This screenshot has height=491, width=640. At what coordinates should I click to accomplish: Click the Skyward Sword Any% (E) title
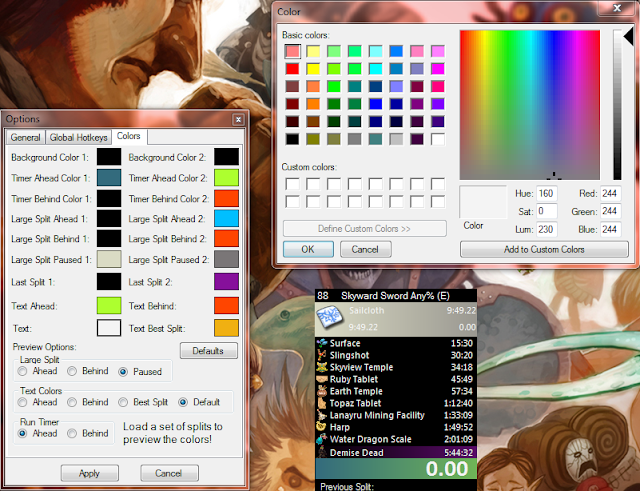tap(395, 296)
